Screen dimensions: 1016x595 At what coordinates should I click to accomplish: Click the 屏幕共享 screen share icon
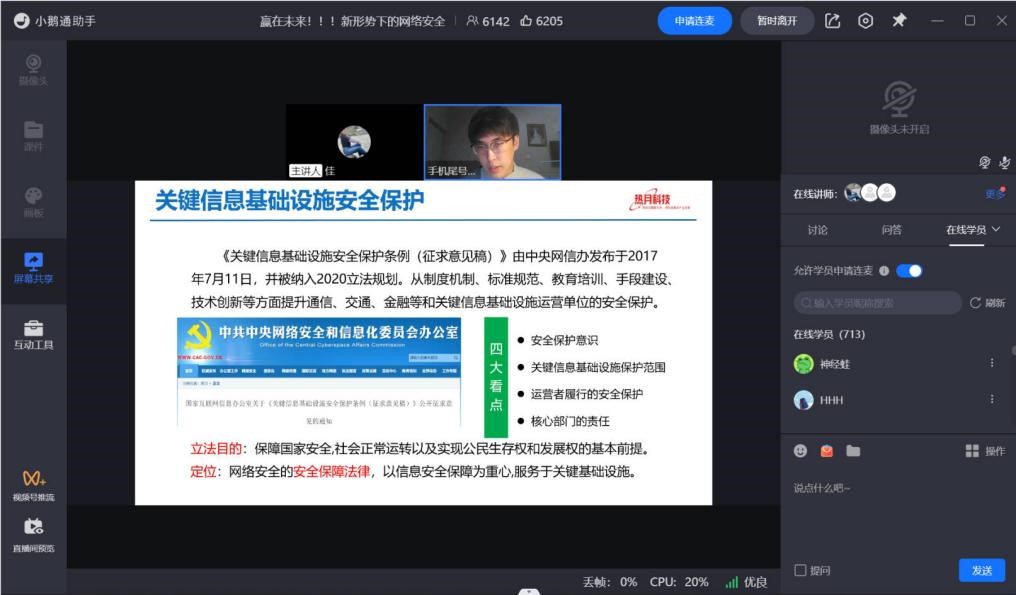[33, 267]
